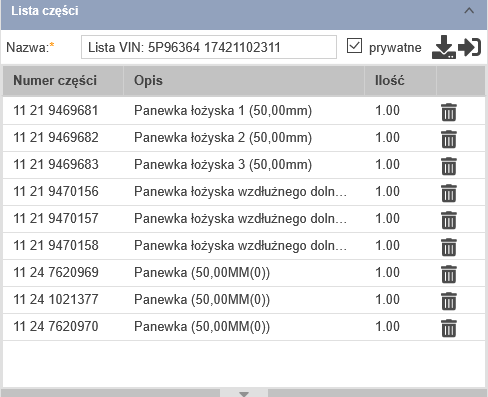Viewport: 488px width, 397px height.
Task: Click the download/save parts list icon
Action: pos(444,47)
